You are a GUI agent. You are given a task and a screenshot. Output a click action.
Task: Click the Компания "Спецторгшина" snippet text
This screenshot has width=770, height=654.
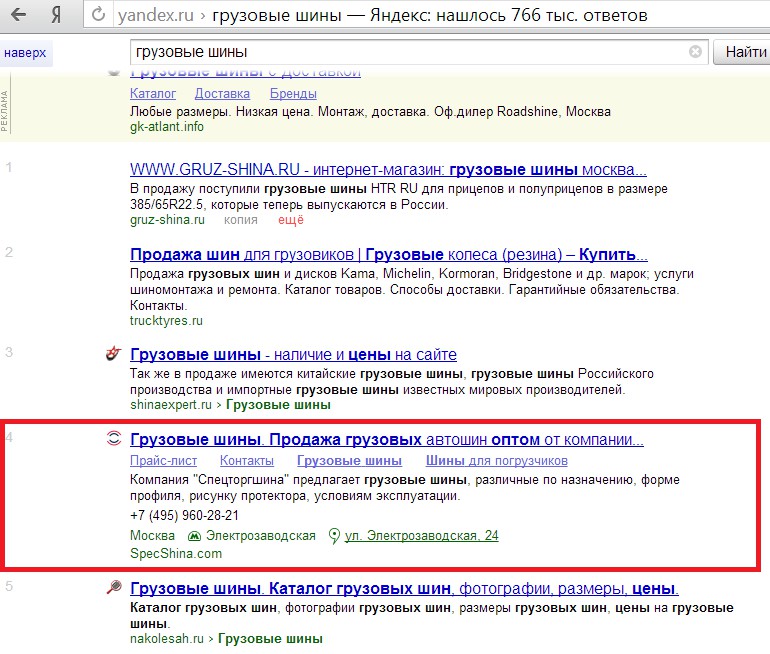click(405, 488)
